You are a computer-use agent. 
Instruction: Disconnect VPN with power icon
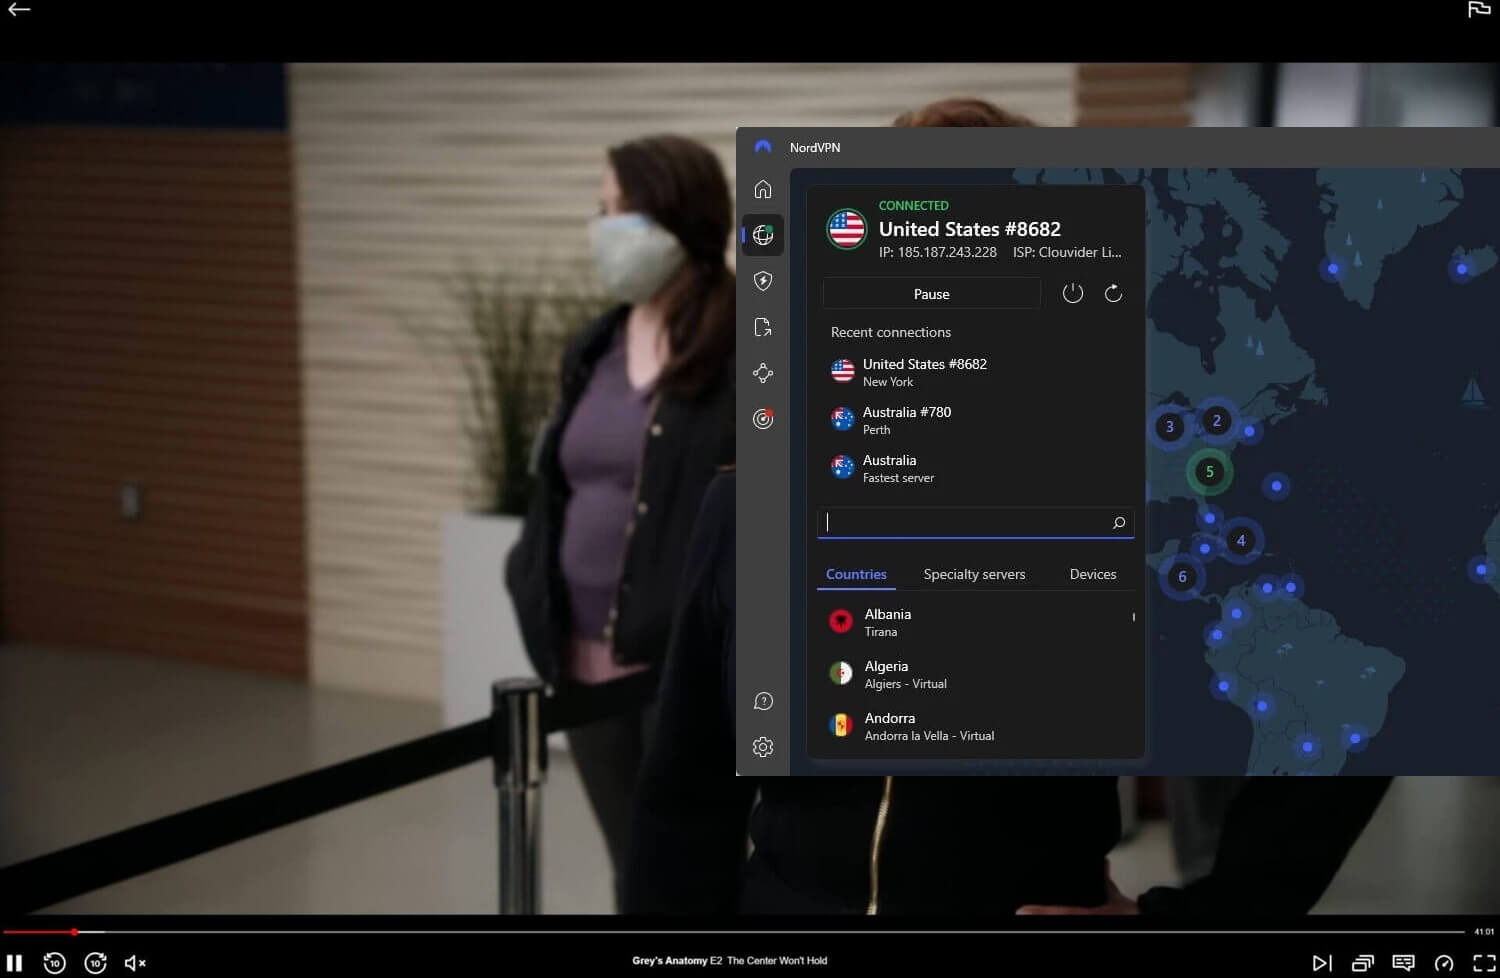1073,293
